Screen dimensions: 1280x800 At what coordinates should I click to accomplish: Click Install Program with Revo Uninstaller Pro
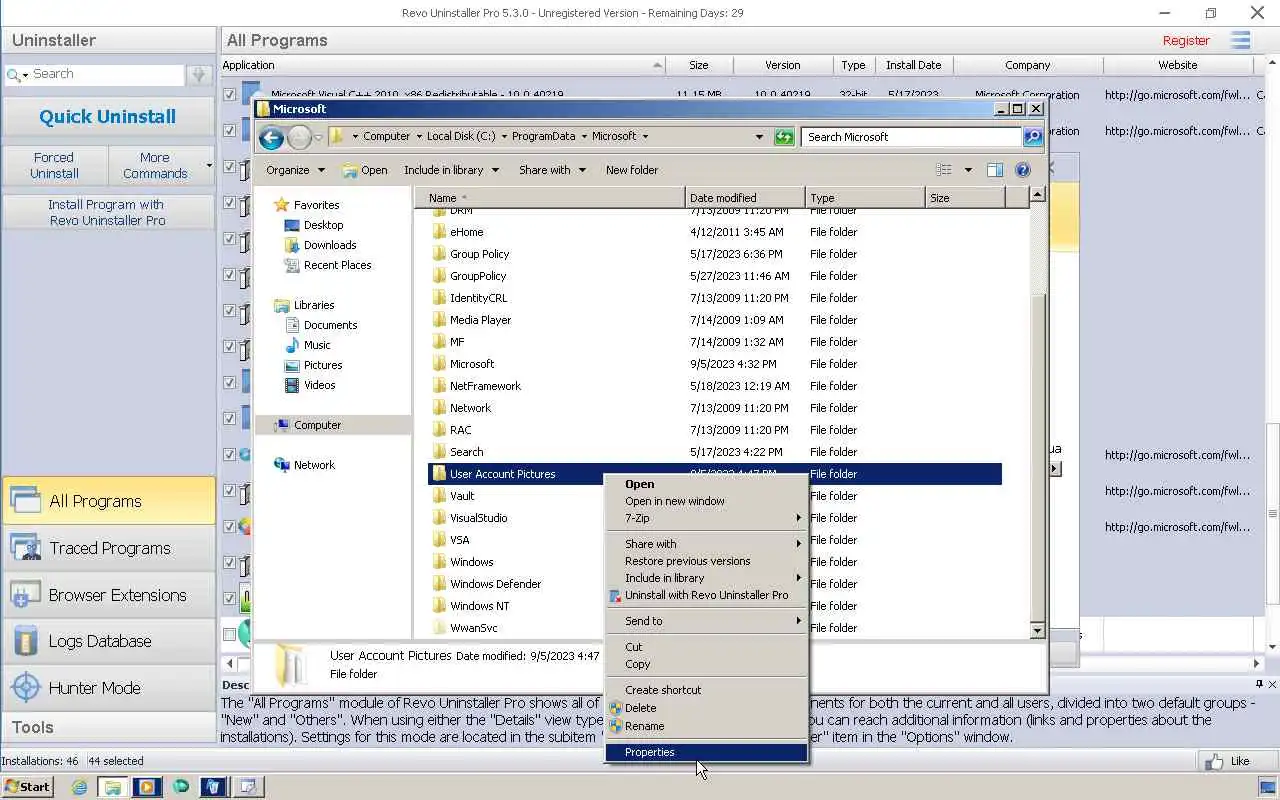[108, 212]
